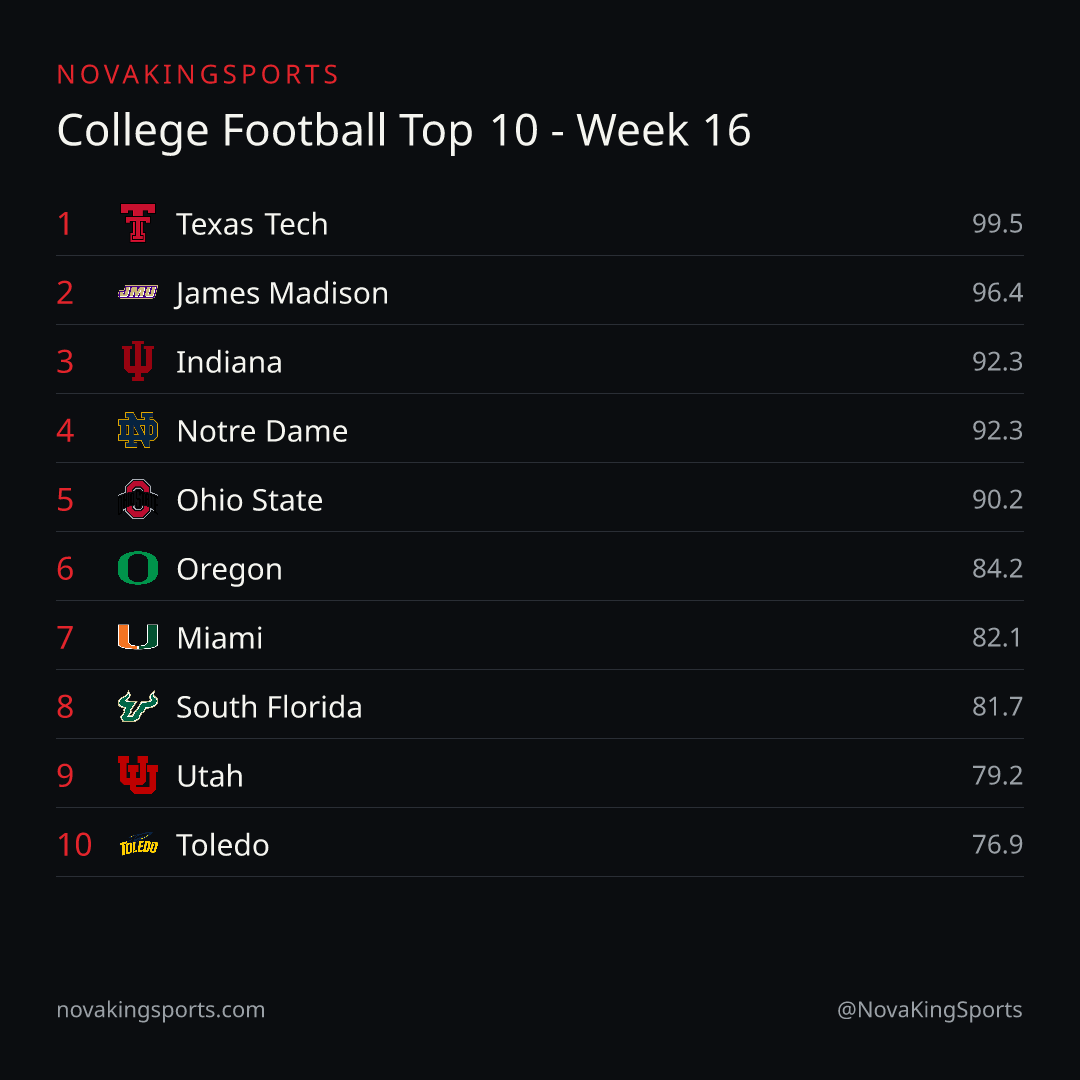Select the Texas Tech team name
This screenshot has width=1080, height=1080.
(x=252, y=224)
